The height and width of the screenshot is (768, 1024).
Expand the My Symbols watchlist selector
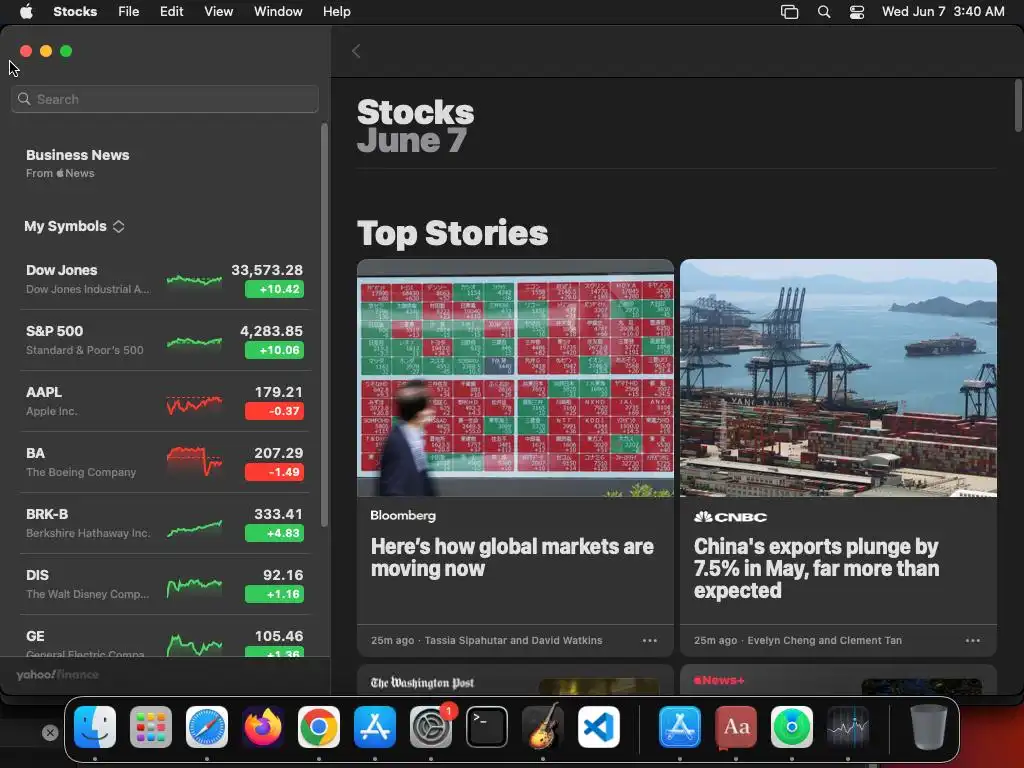click(x=74, y=226)
